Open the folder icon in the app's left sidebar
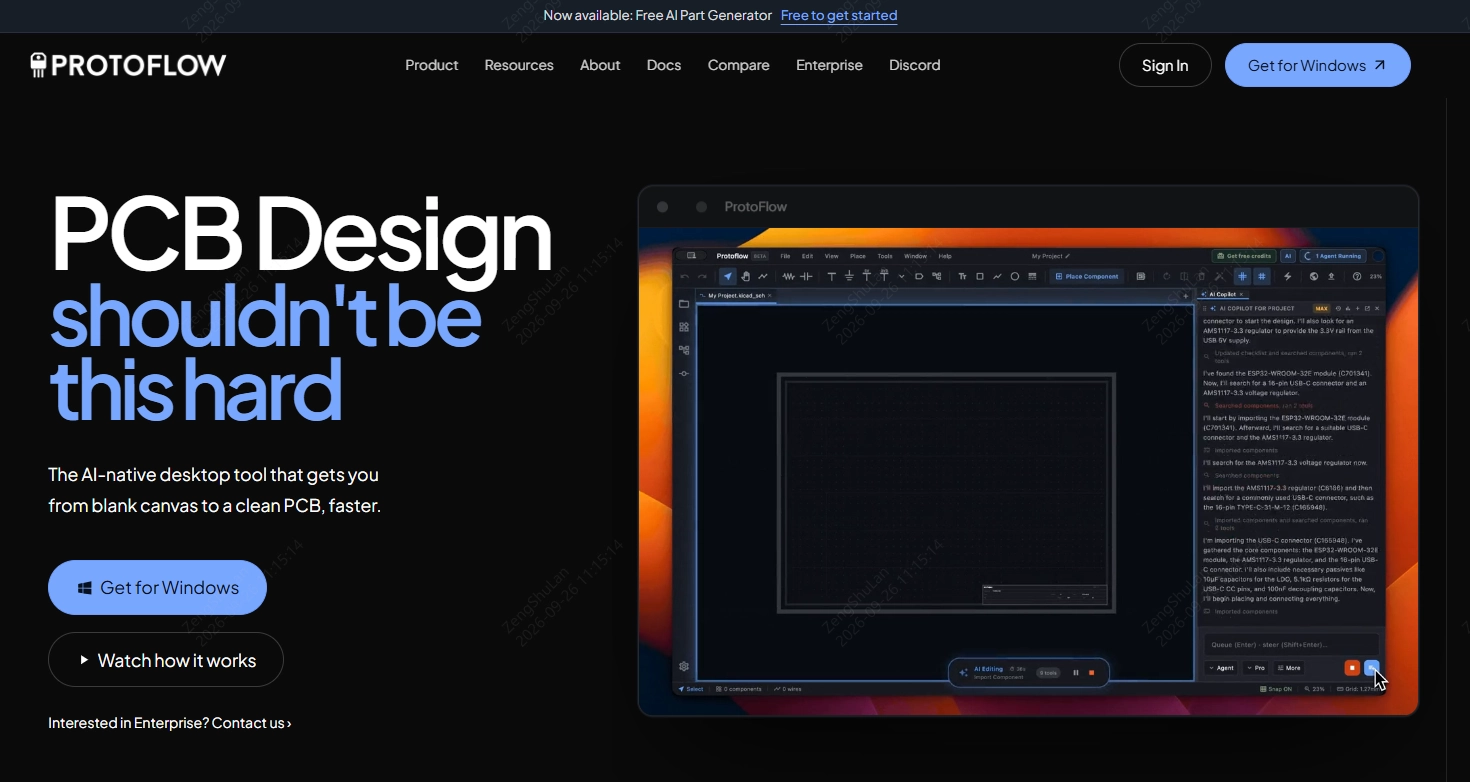Image resolution: width=1470 pixels, height=782 pixels. (684, 304)
